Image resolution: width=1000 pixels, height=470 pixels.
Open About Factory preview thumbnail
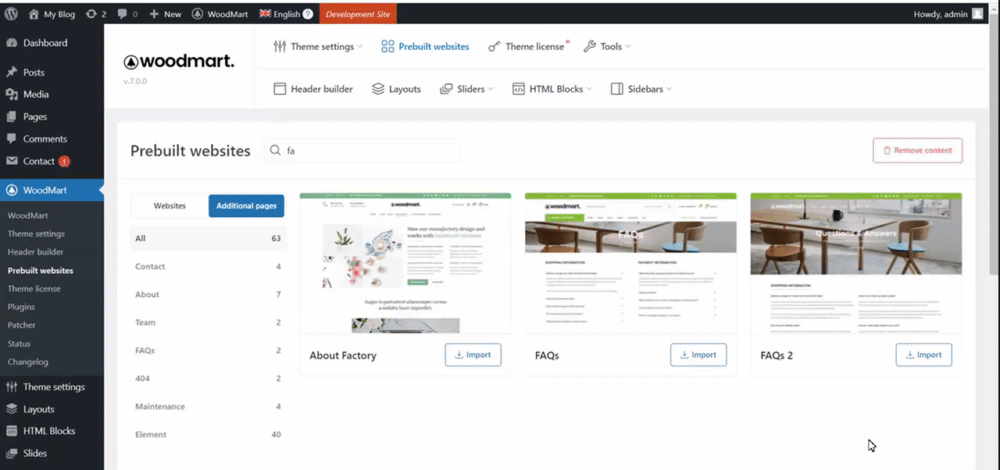(x=406, y=263)
